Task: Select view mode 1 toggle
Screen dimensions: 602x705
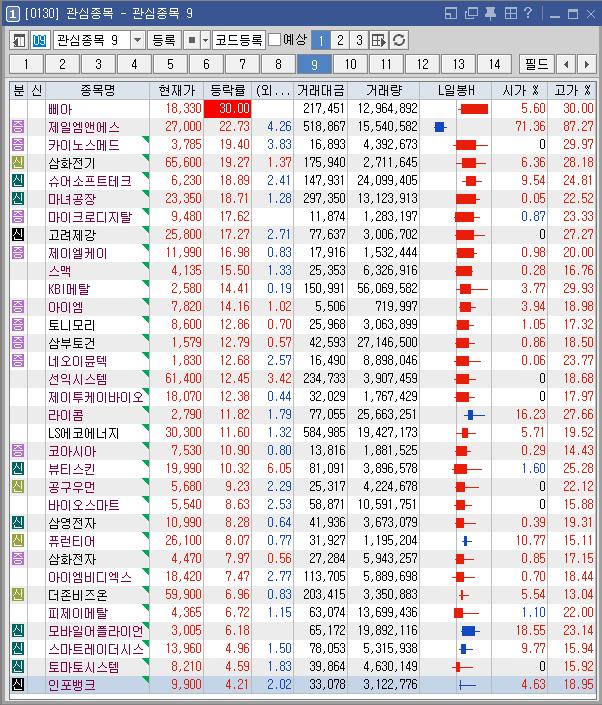Action: (321, 40)
